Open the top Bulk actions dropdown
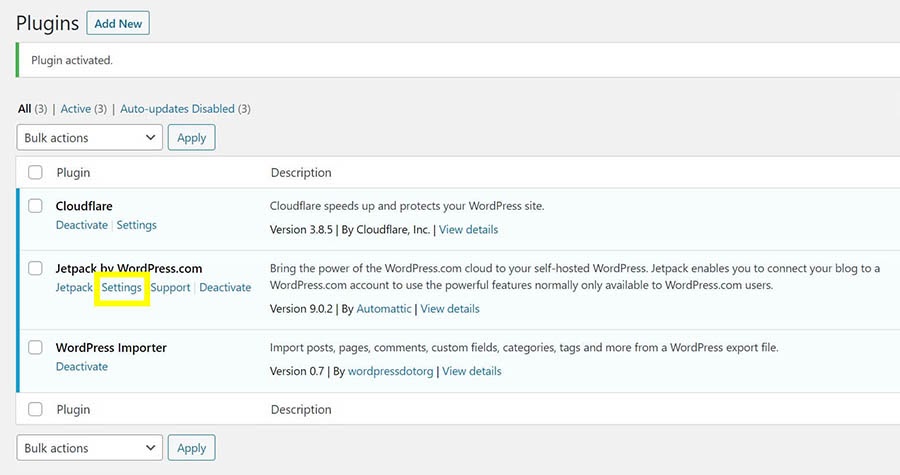900x475 pixels. pos(90,138)
